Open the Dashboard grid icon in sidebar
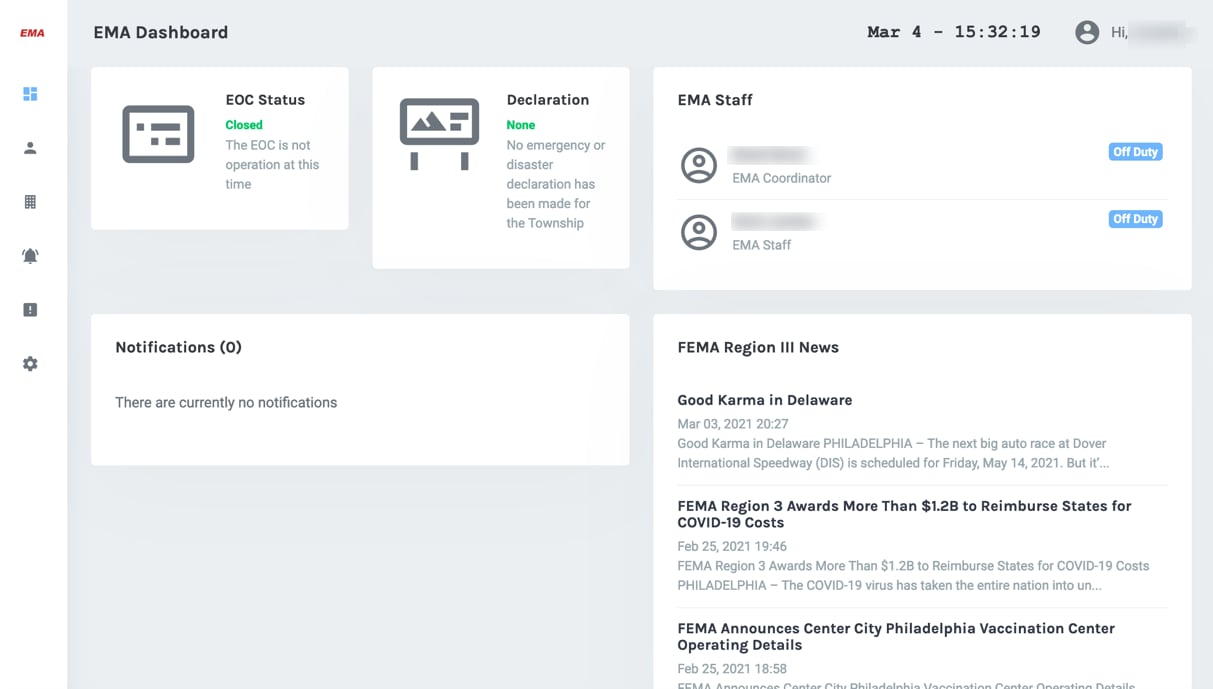This screenshot has width=1213, height=689. (x=30, y=94)
